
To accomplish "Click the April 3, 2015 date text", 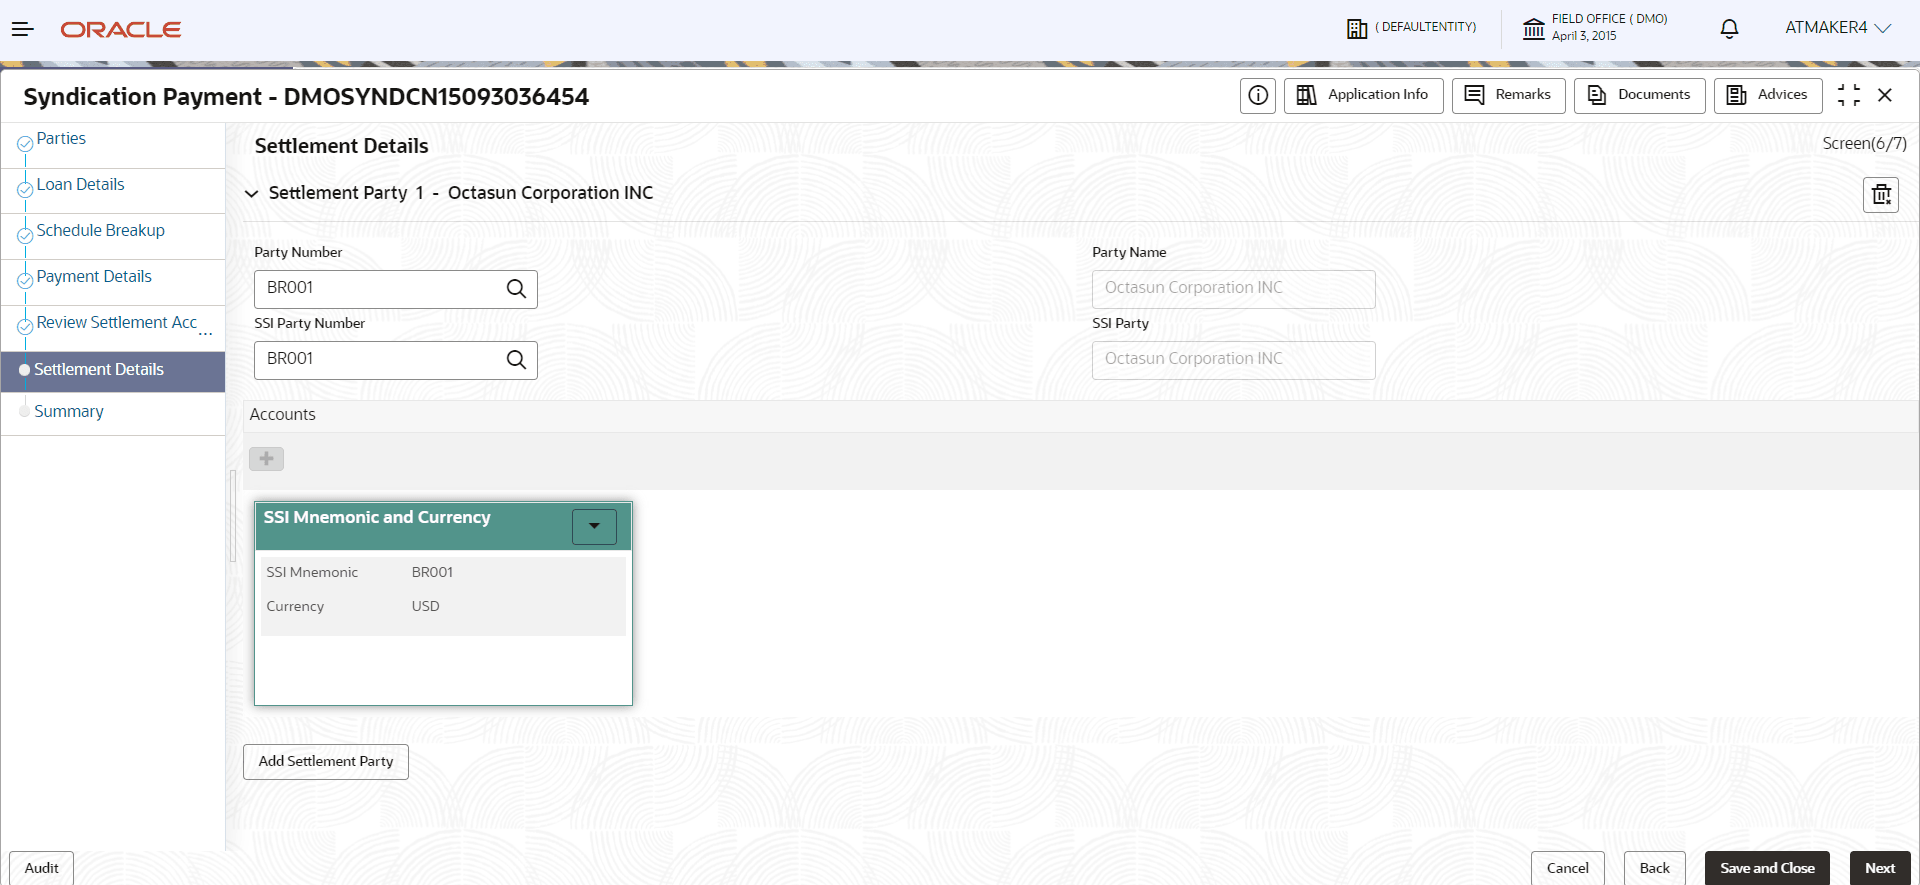I will pyautogui.click(x=1583, y=36).
